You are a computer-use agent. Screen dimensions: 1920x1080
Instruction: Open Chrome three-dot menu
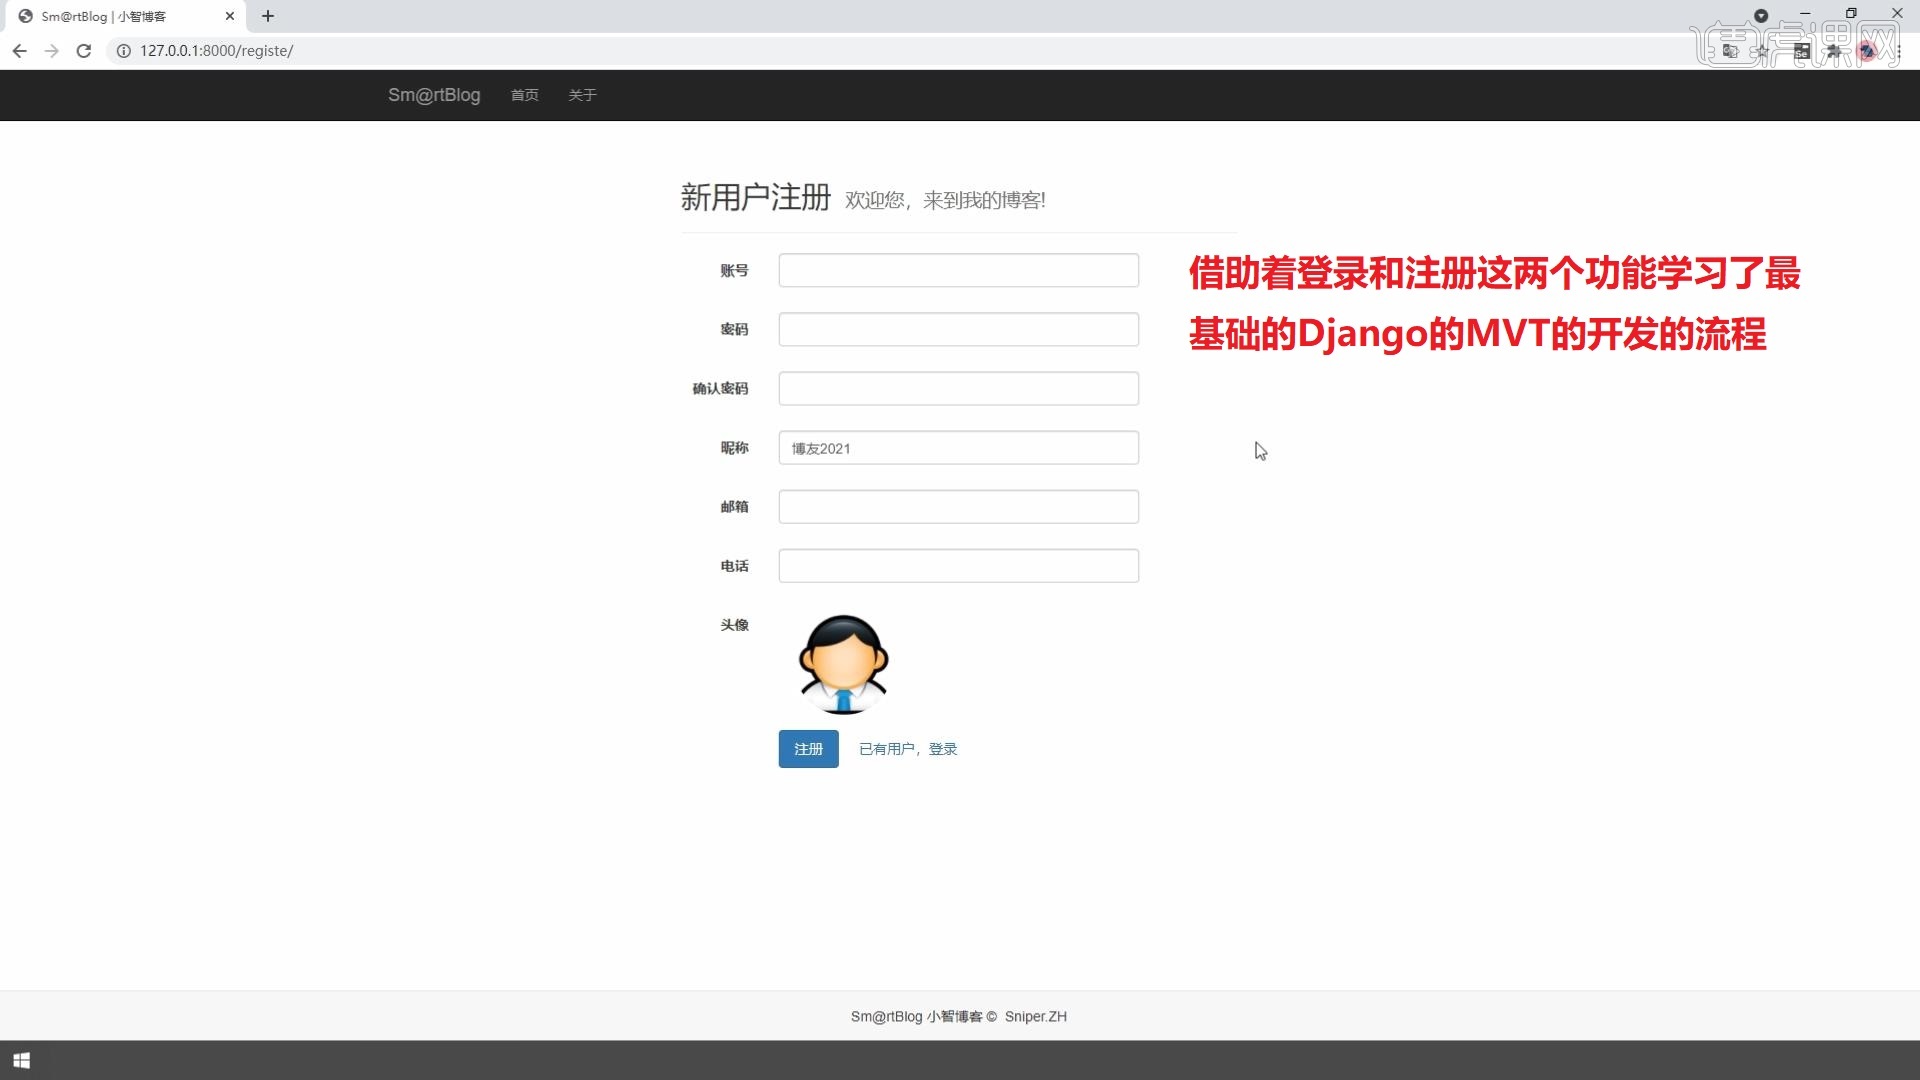[1898, 51]
